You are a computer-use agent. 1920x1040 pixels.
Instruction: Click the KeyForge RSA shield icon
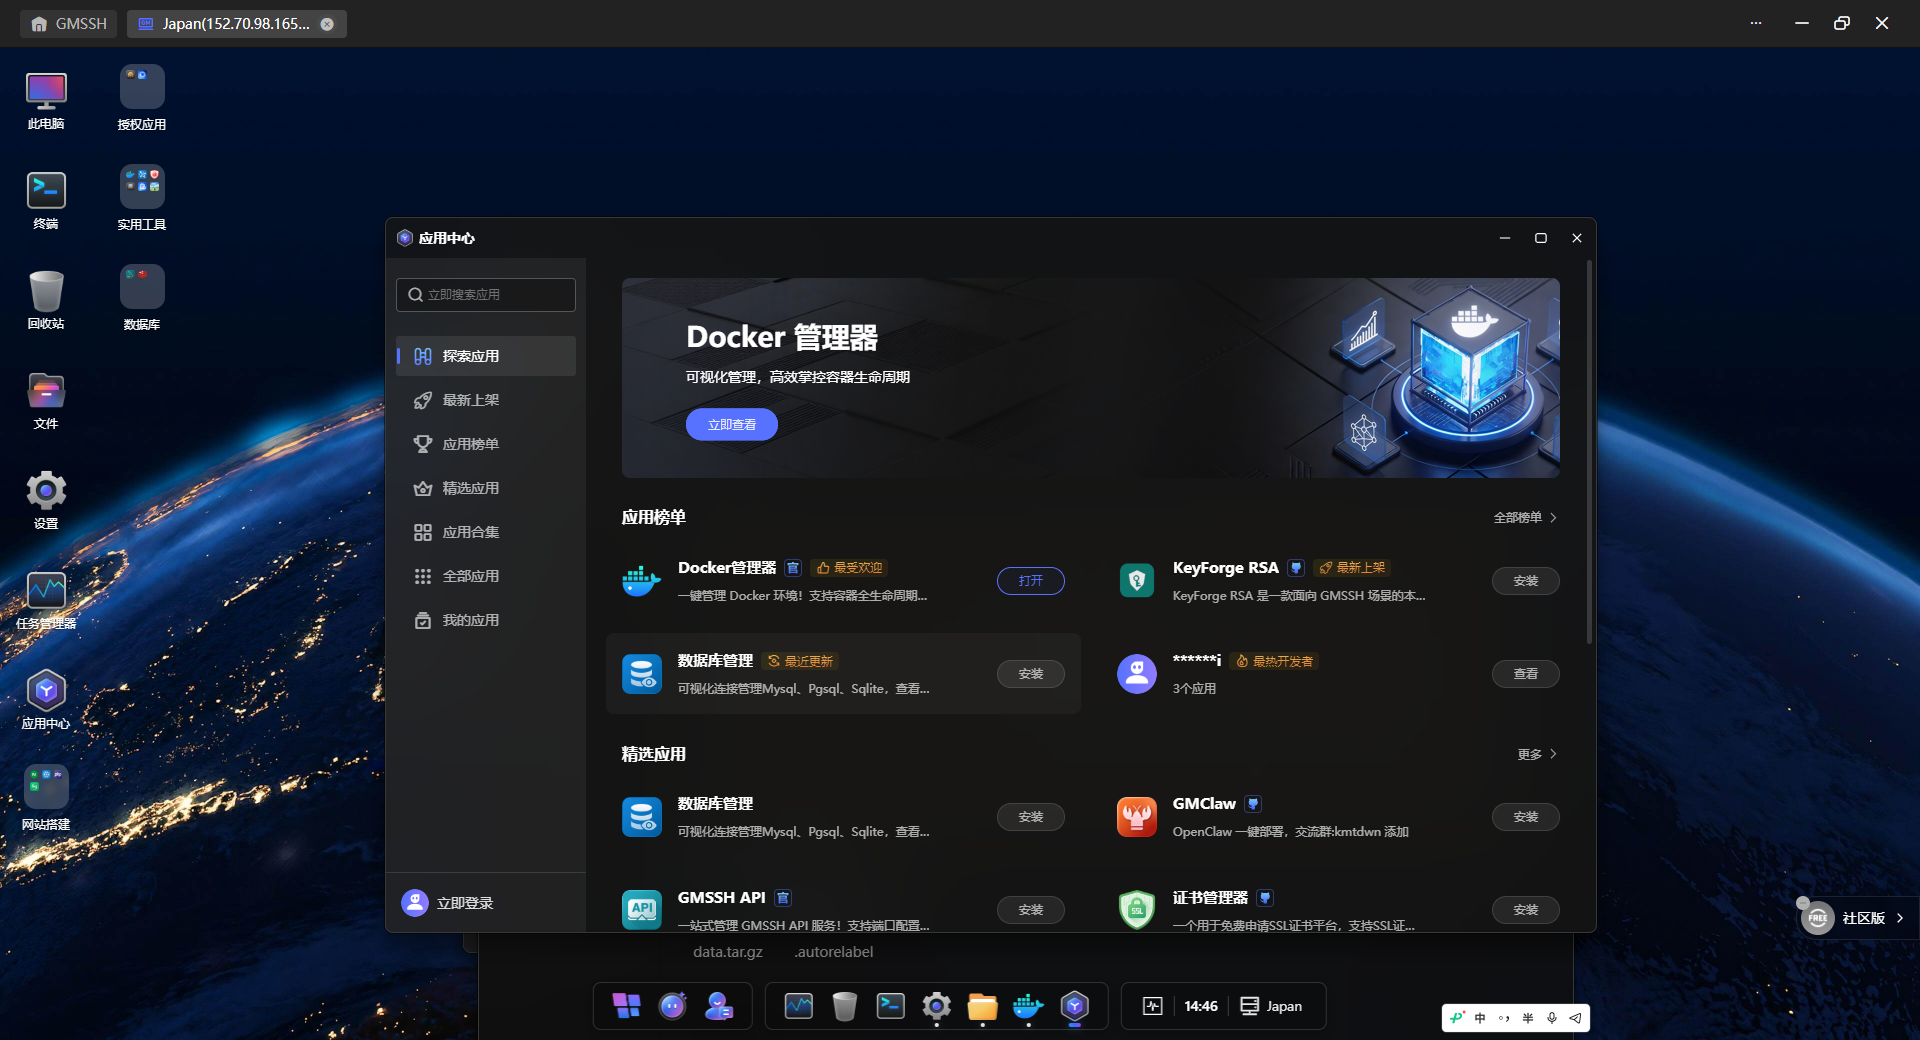click(x=1137, y=581)
